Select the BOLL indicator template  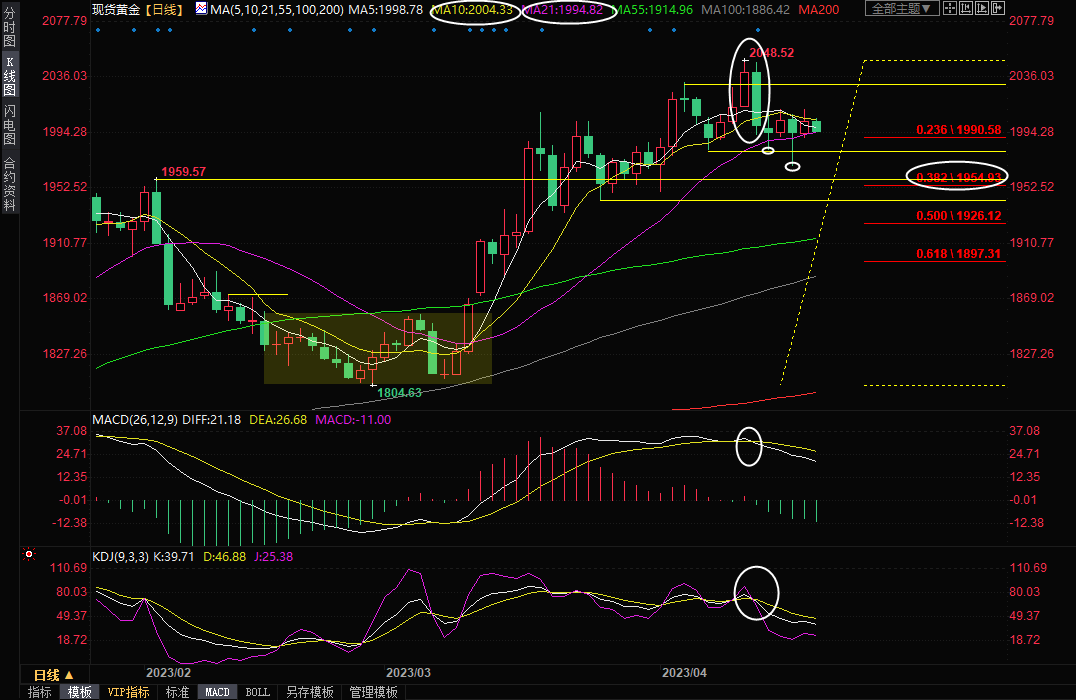tap(257, 692)
